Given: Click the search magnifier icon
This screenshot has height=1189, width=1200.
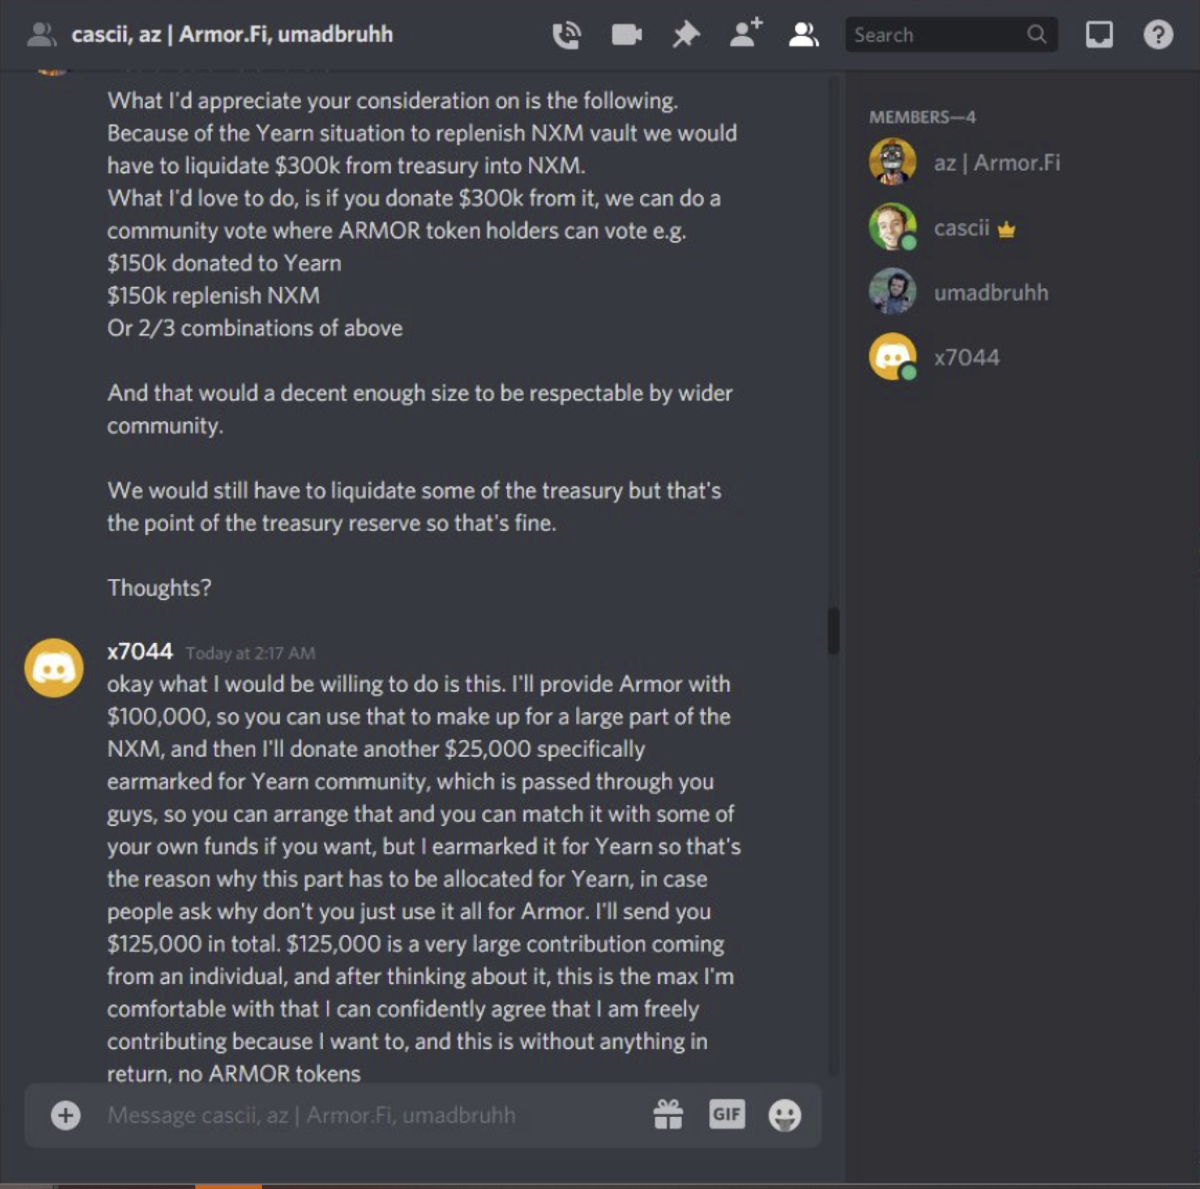Looking at the screenshot, I should click(1037, 35).
